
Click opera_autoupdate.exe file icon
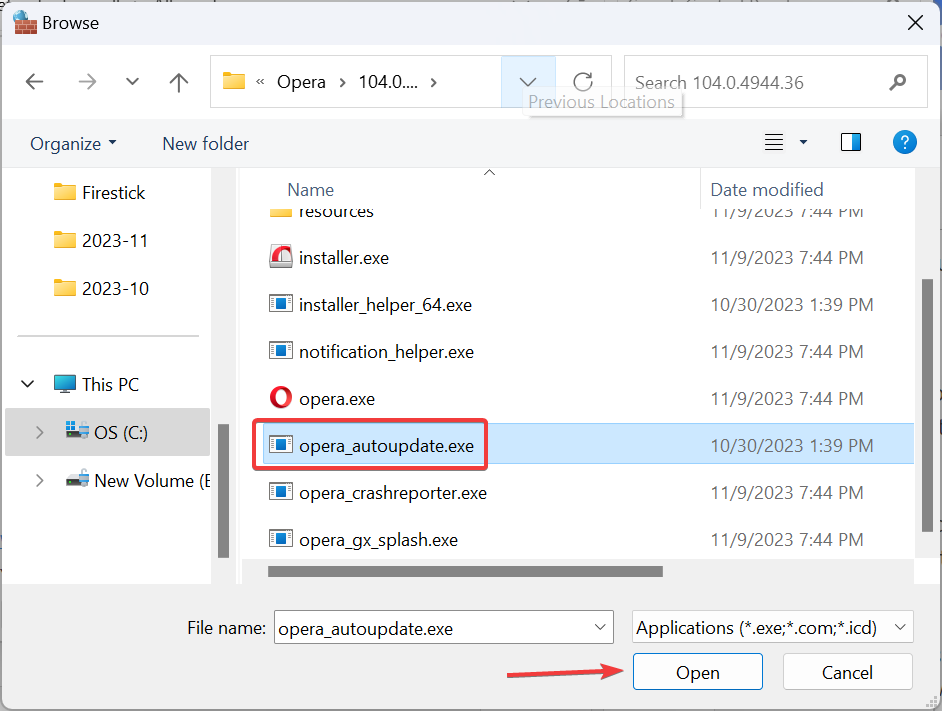(x=281, y=445)
